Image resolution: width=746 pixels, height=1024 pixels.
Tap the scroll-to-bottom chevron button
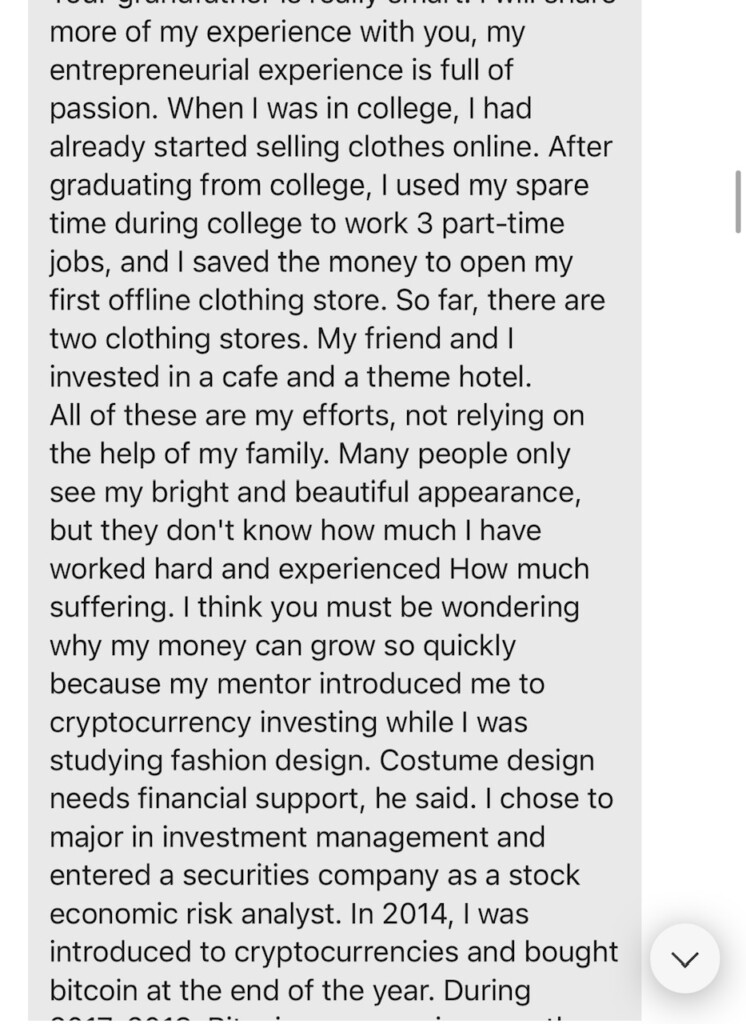click(x=685, y=959)
